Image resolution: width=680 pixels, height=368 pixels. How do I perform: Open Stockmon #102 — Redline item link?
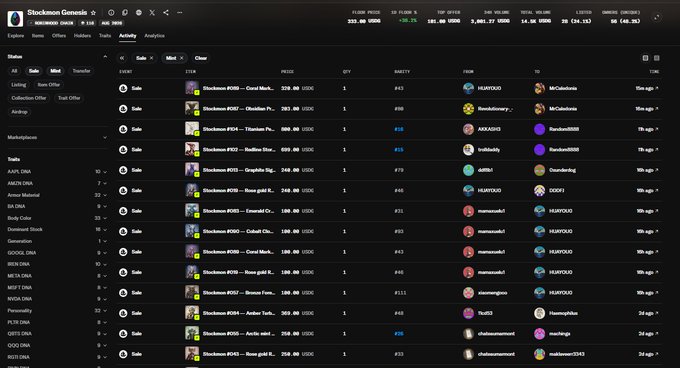pyautogui.click(x=239, y=150)
